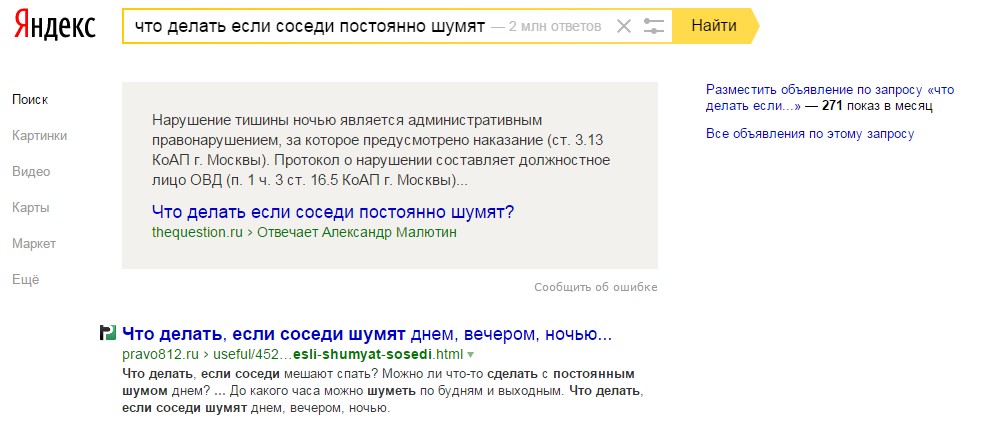Report an error via 'Сообщить об ошибке'
The image size is (994, 429).
click(x=595, y=287)
